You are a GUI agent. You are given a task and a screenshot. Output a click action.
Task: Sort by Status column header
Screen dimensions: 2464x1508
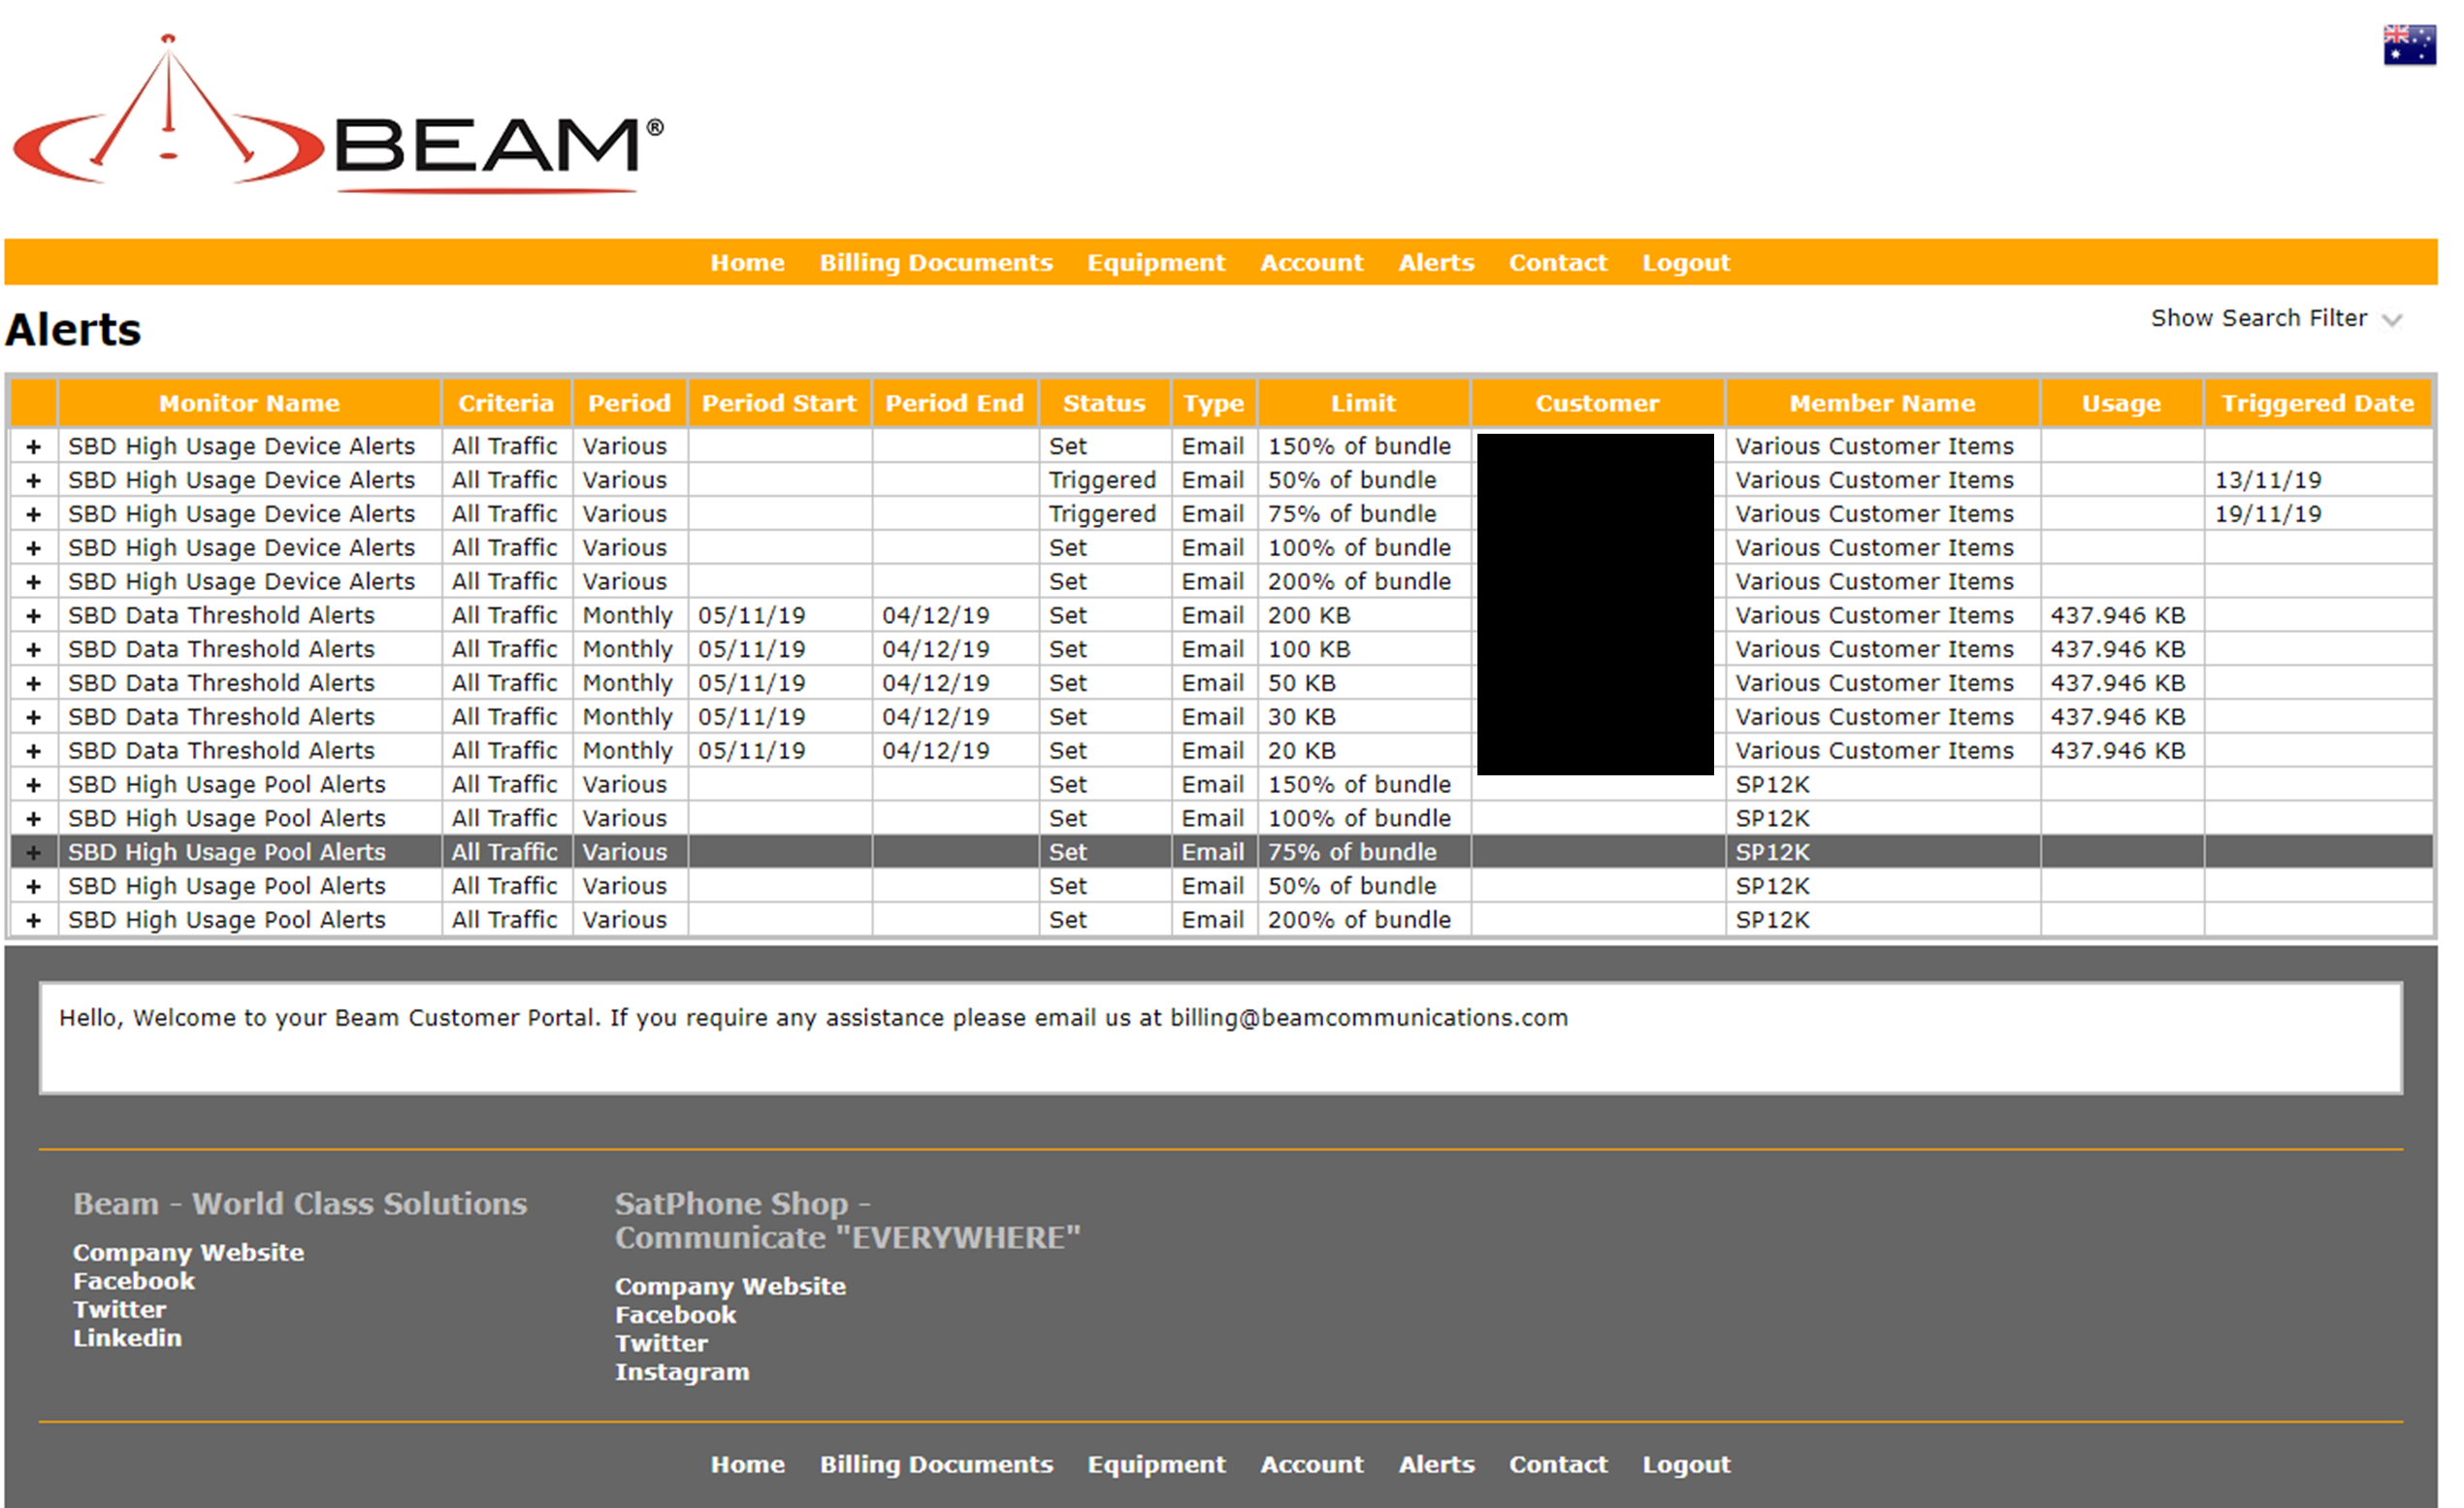pos(1104,403)
